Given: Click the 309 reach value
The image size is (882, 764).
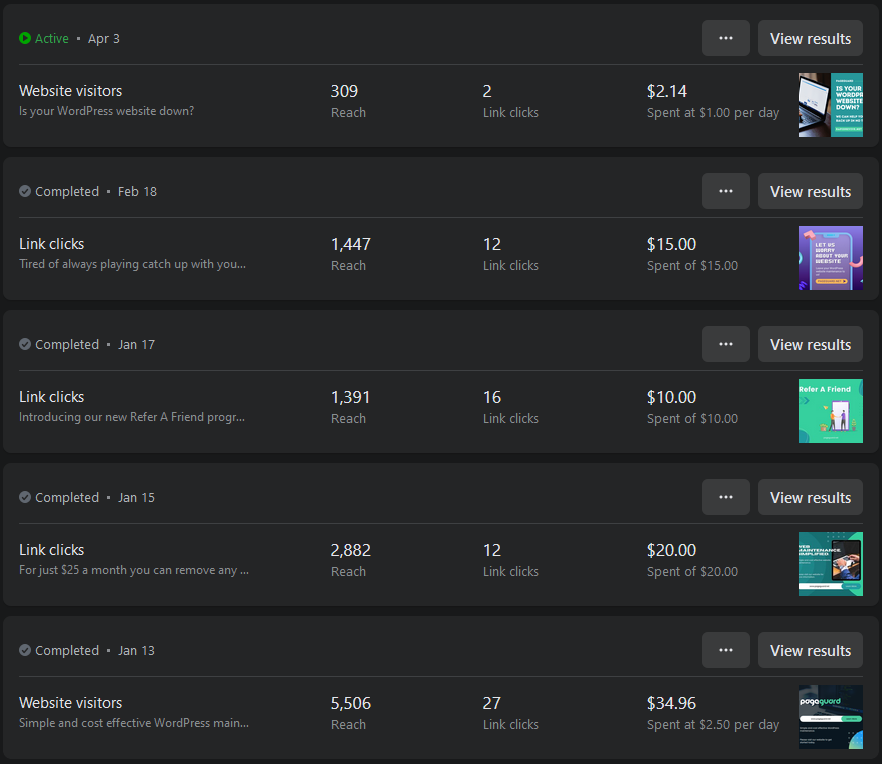Looking at the screenshot, I should pyautogui.click(x=344, y=91).
